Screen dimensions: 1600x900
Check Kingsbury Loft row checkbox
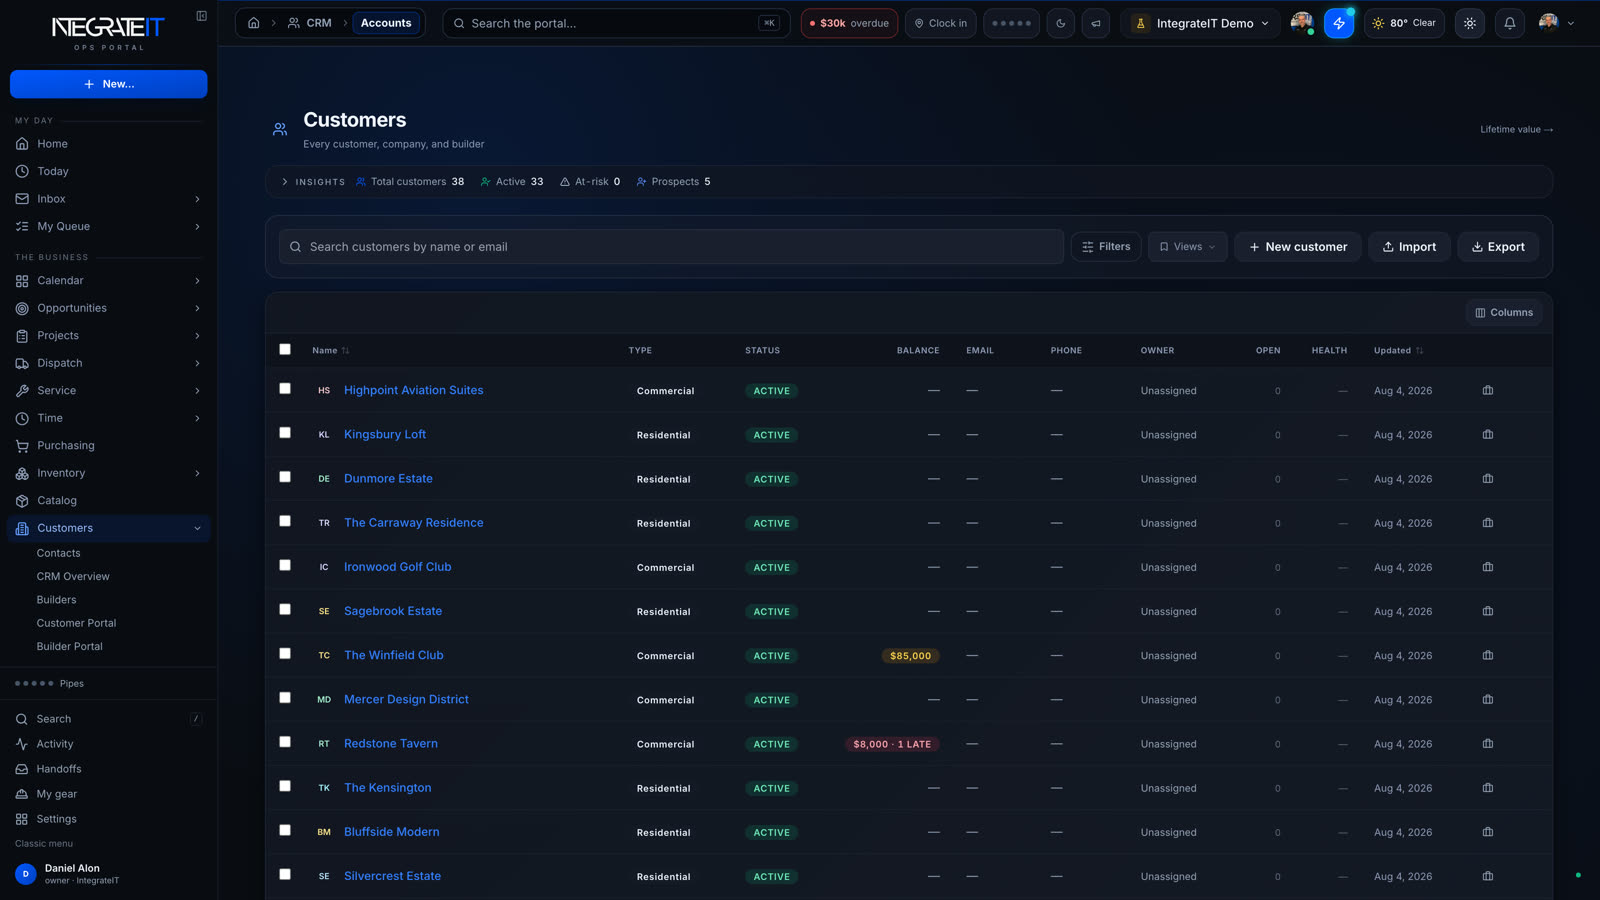click(285, 432)
